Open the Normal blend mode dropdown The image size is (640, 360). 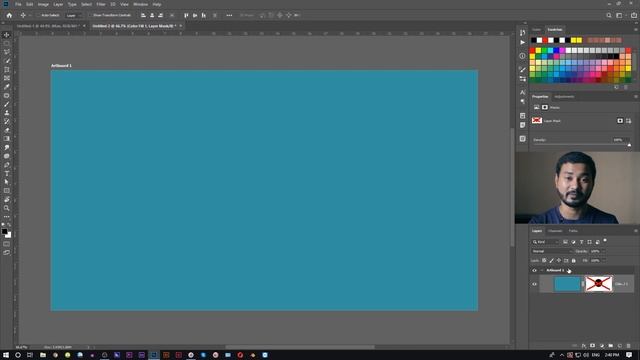552,251
